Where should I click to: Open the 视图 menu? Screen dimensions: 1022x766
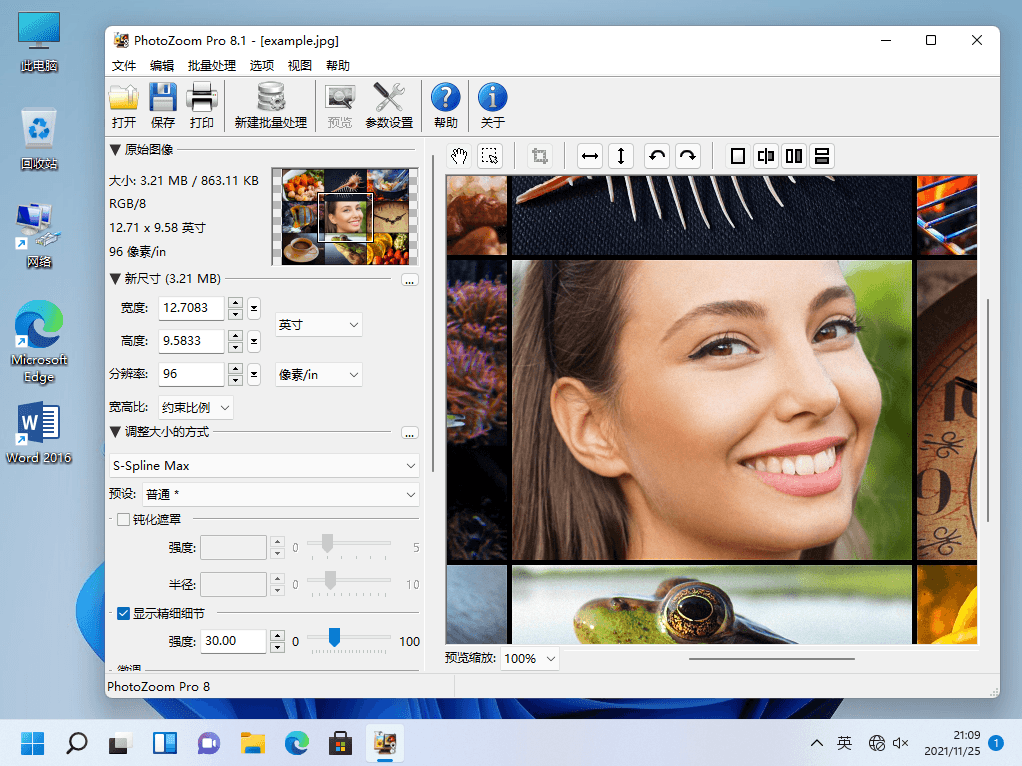(300, 66)
